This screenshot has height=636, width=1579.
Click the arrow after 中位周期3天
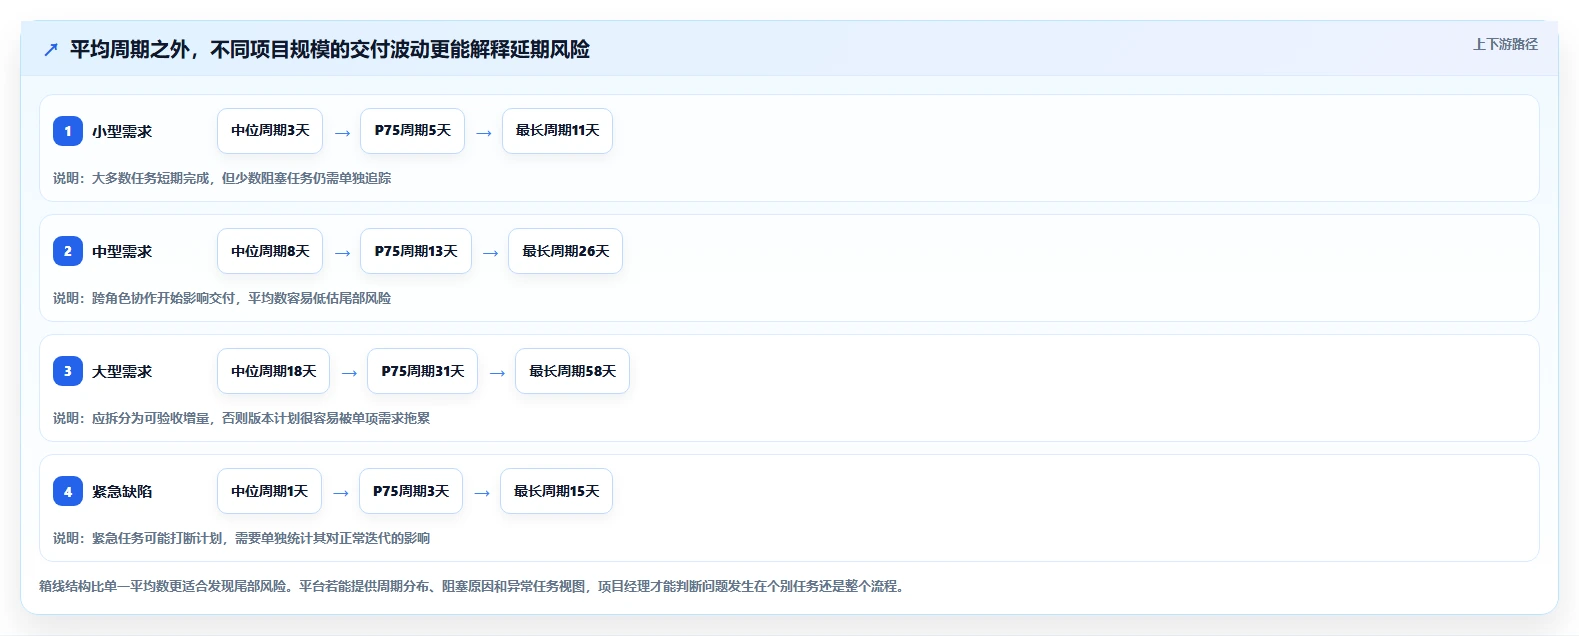(x=342, y=133)
